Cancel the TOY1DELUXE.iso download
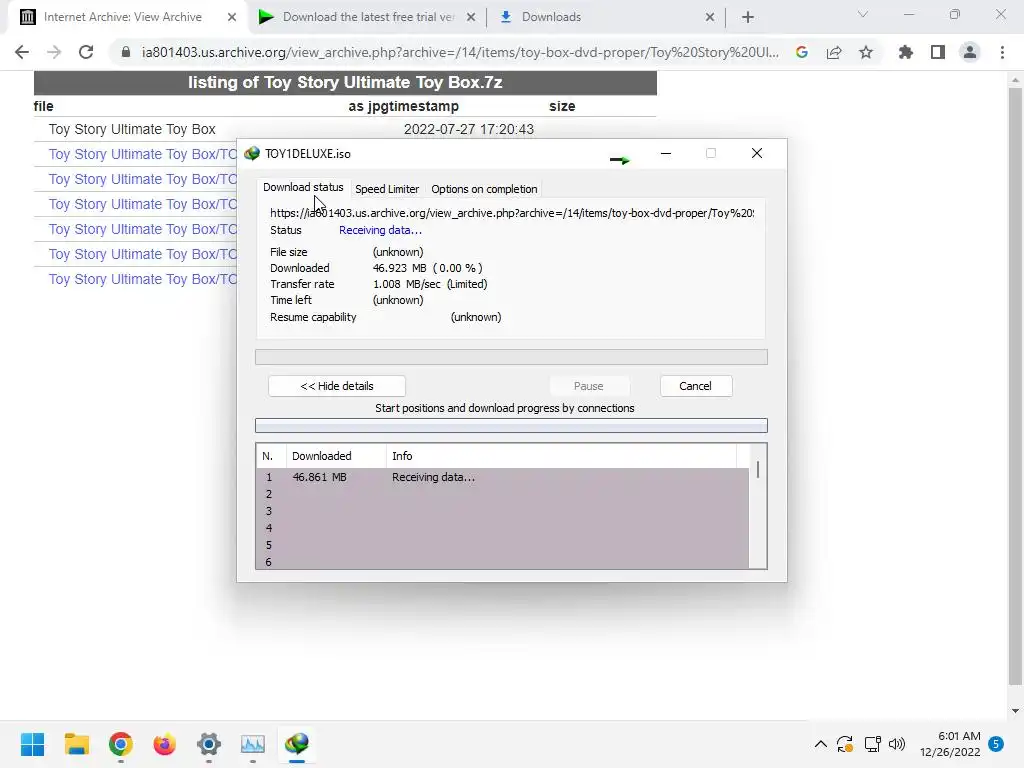The height and width of the screenshot is (768, 1024). tap(696, 386)
